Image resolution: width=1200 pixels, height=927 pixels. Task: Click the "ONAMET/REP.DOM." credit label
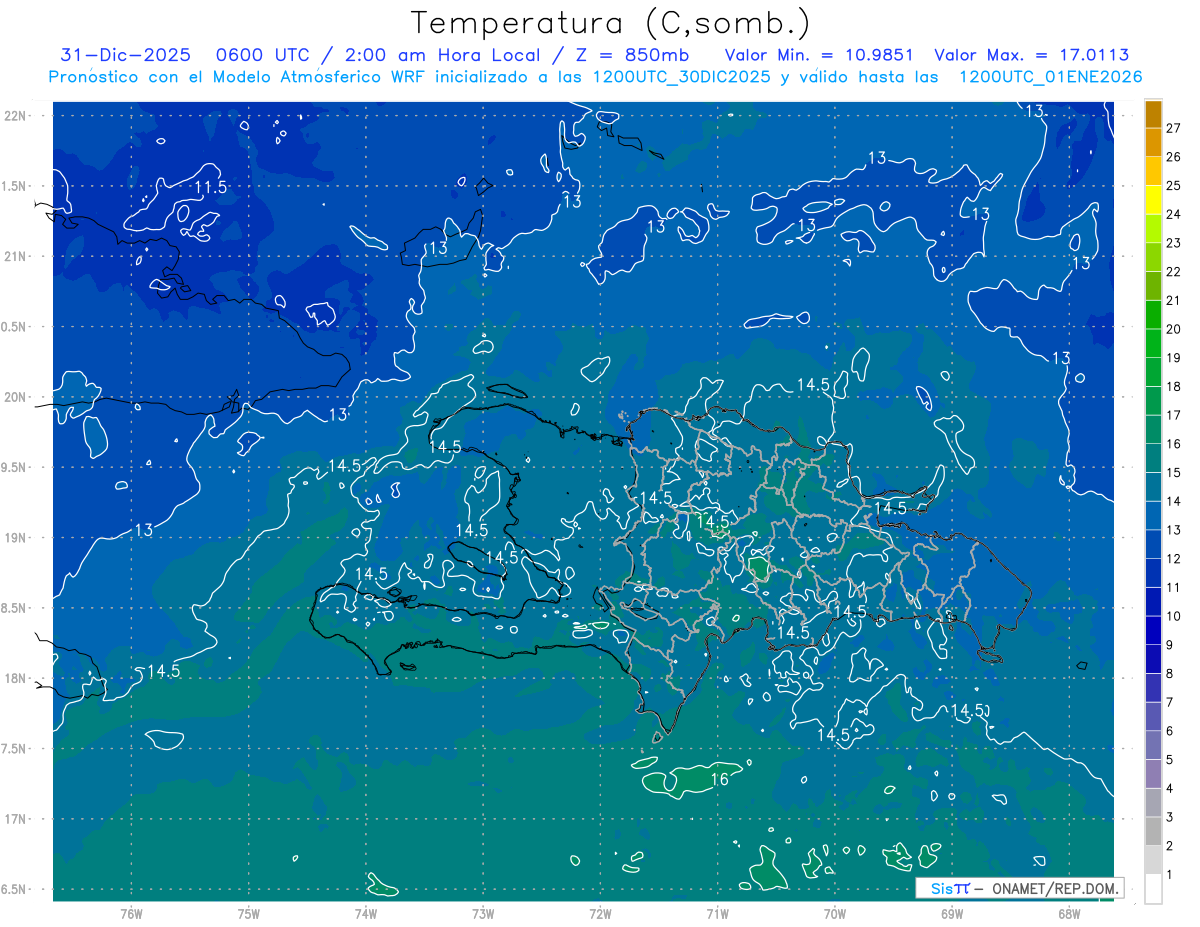pyautogui.click(x=1056, y=888)
